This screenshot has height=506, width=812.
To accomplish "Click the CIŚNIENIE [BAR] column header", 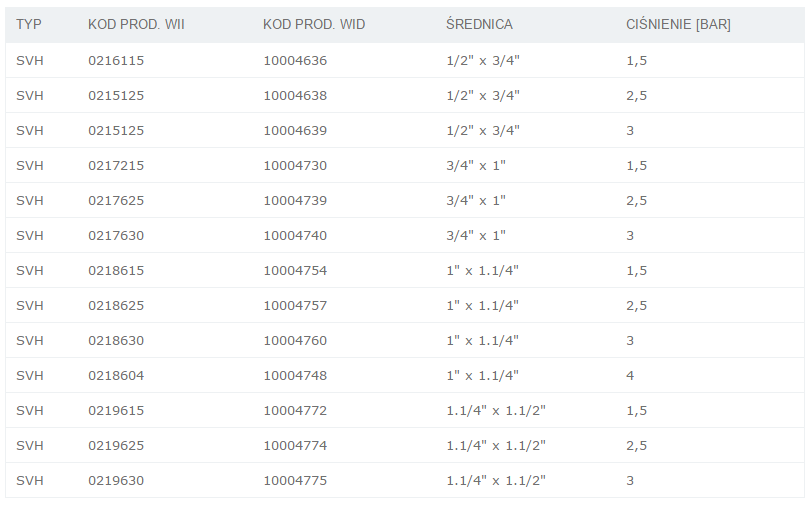I will tap(678, 25).
